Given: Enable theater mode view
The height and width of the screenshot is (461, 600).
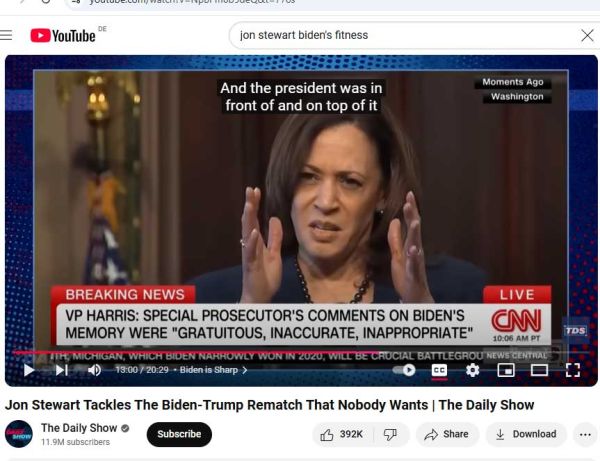Looking at the screenshot, I should click(x=539, y=370).
